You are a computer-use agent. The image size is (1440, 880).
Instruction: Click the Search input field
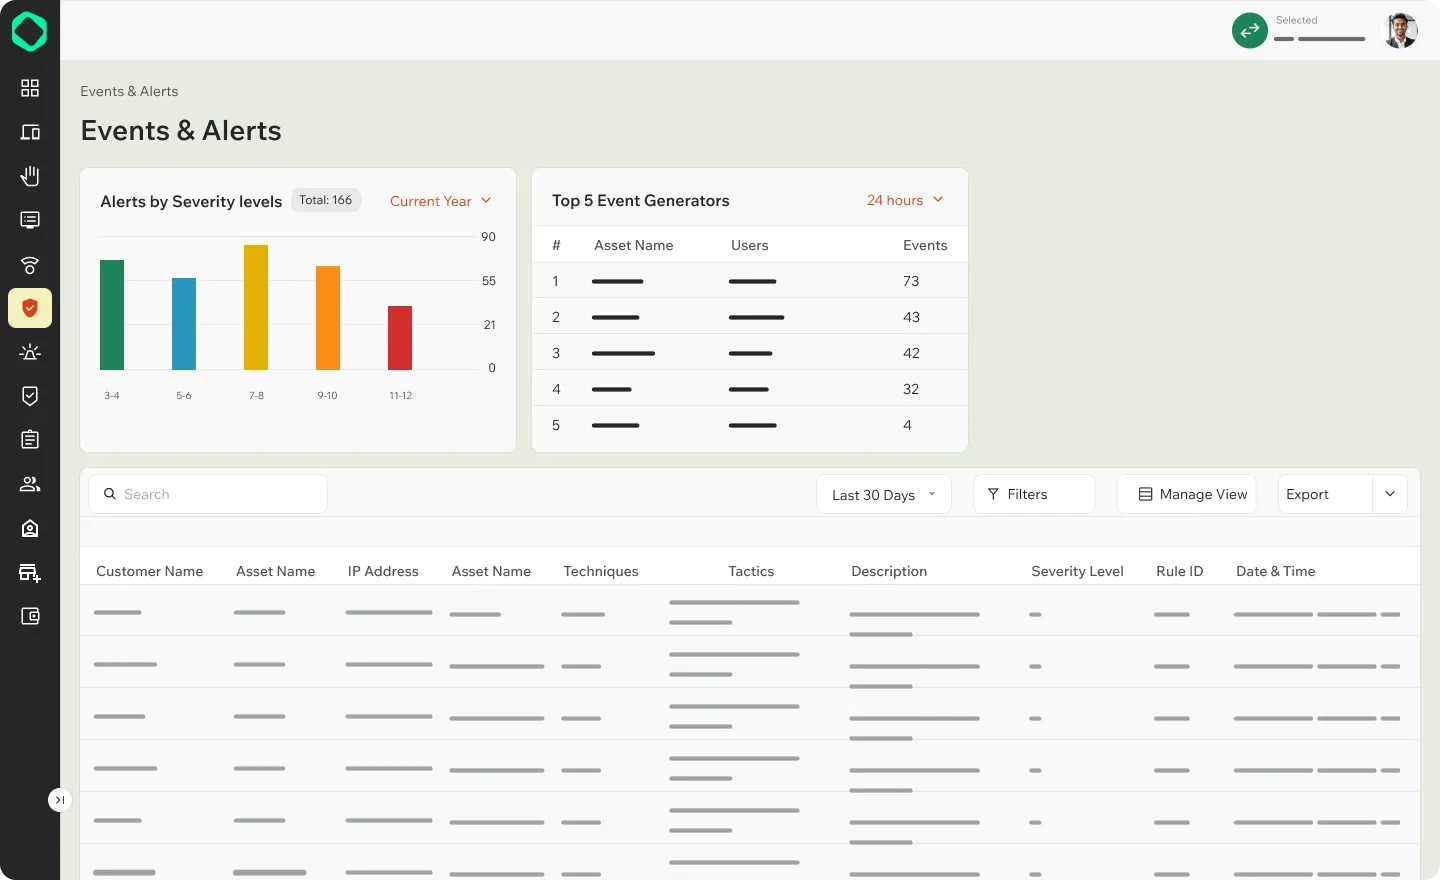point(208,494)
